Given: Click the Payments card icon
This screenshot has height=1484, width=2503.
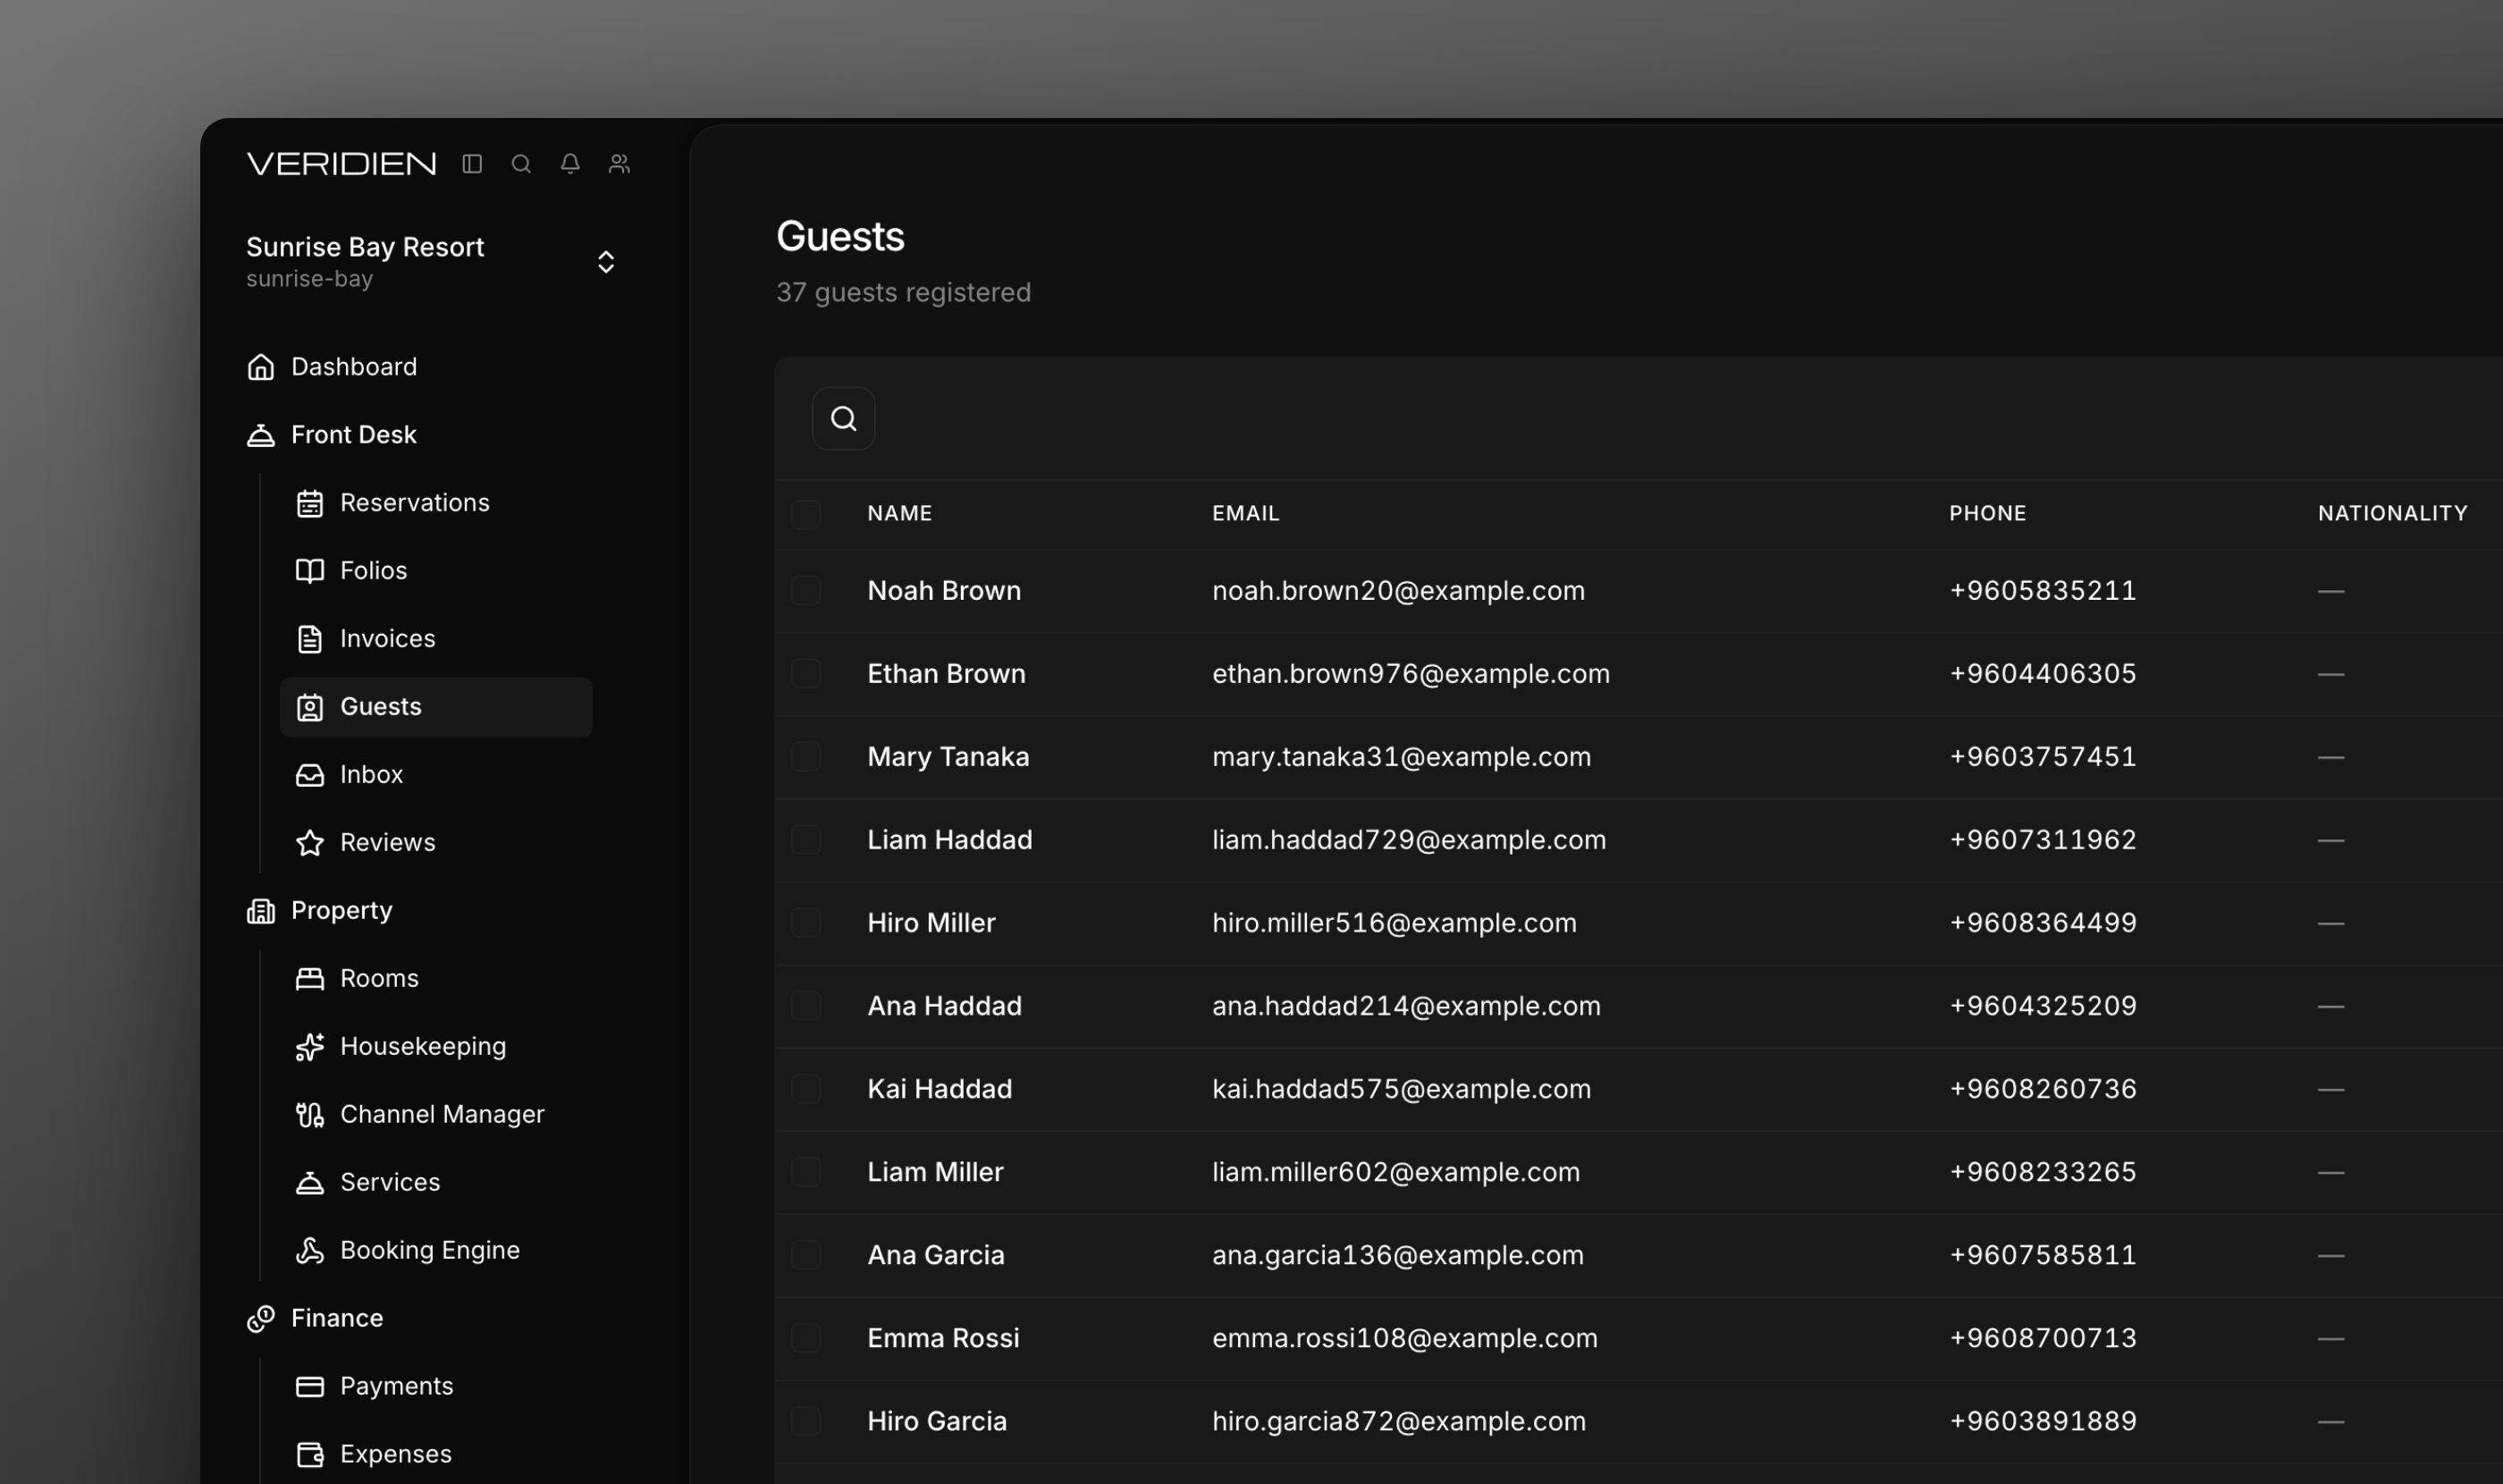Looking at the screenshot, I should click(310, 1387).
